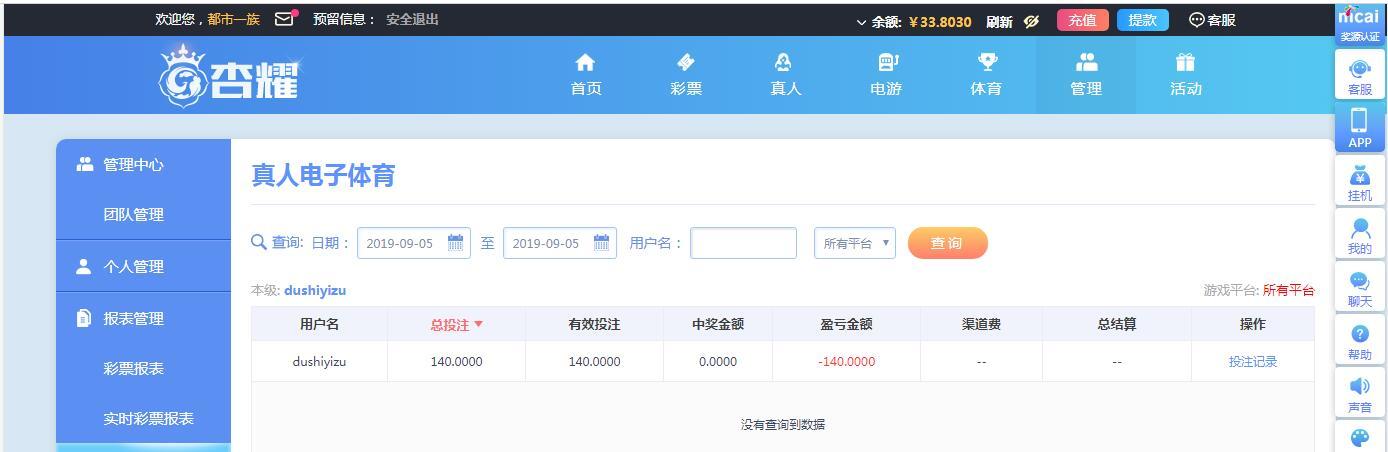Click red 所有平台 game platform label
This screenshot has width=1388, height=452.
click(1288, 291)
